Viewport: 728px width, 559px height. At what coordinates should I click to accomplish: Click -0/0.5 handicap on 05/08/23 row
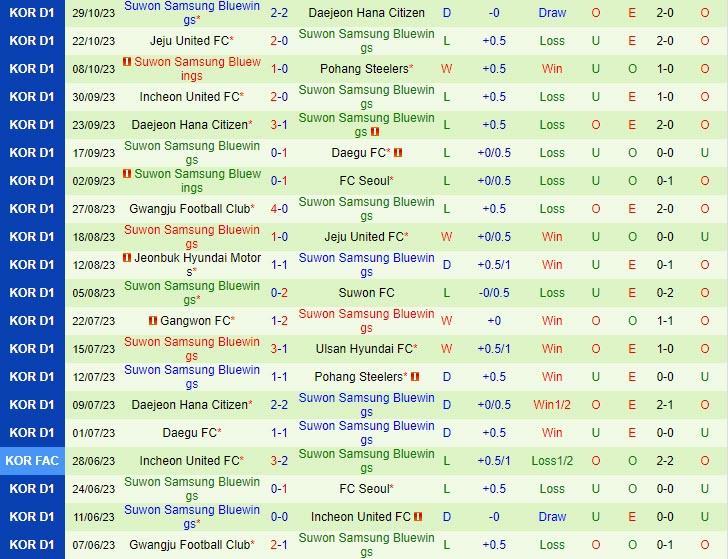coord(494,293)
